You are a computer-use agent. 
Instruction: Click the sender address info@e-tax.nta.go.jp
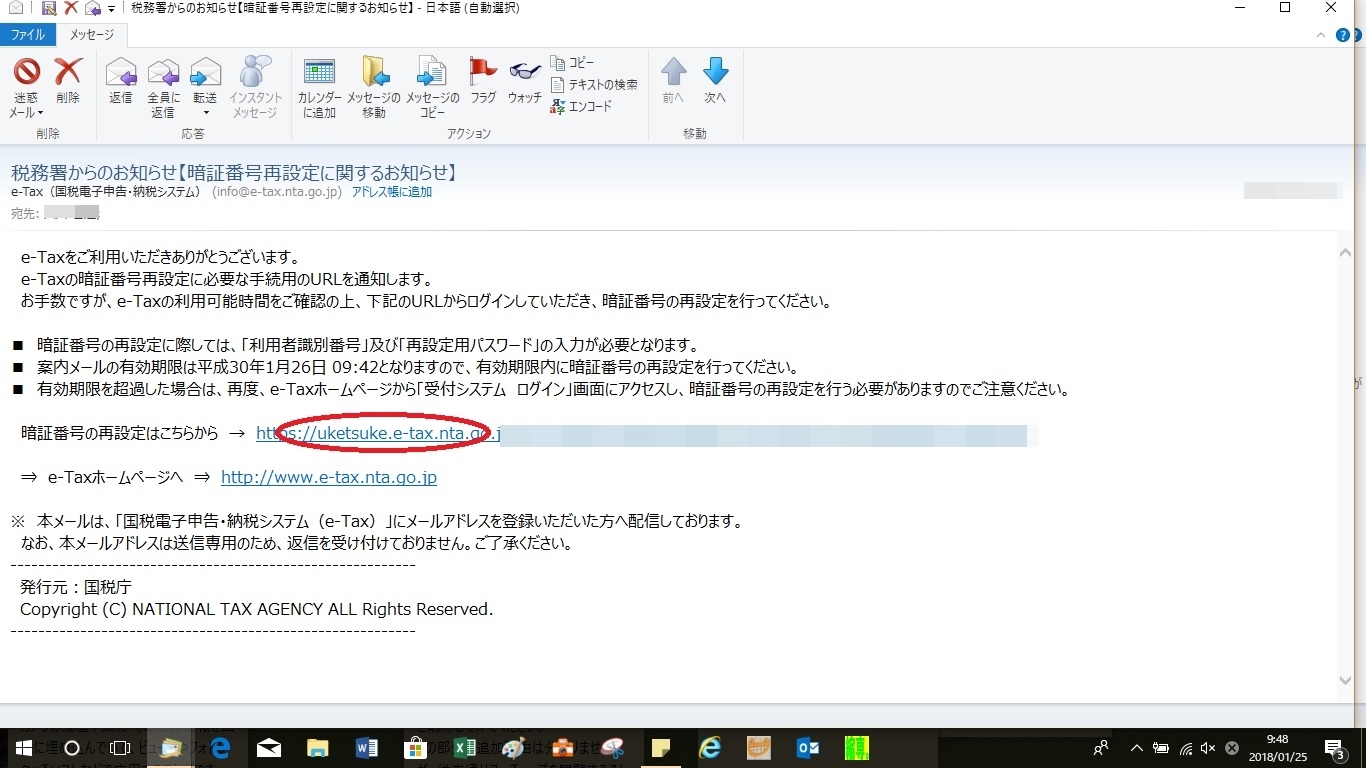click(x=277, y=192)
